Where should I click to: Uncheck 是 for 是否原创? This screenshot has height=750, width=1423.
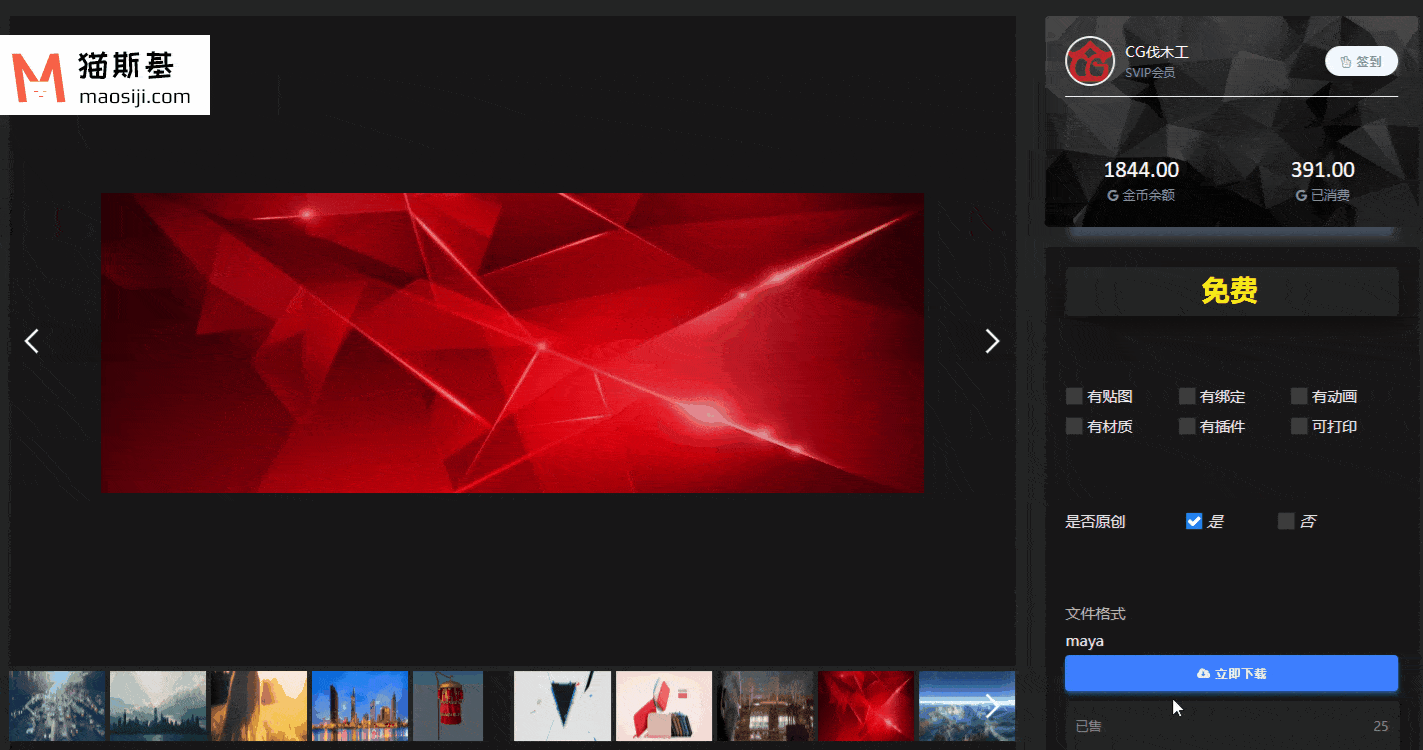(x=1194, y=521)
